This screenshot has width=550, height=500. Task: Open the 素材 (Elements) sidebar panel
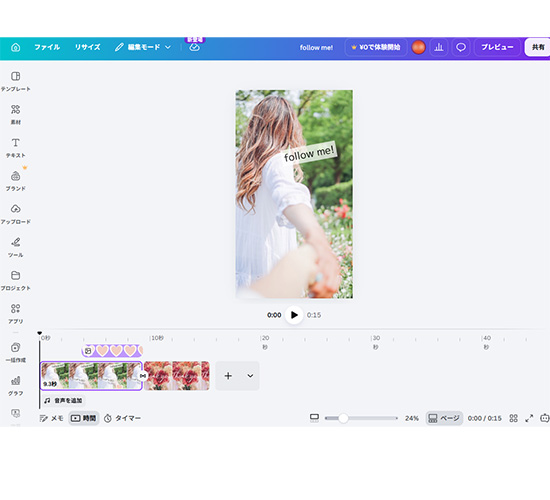15,114
